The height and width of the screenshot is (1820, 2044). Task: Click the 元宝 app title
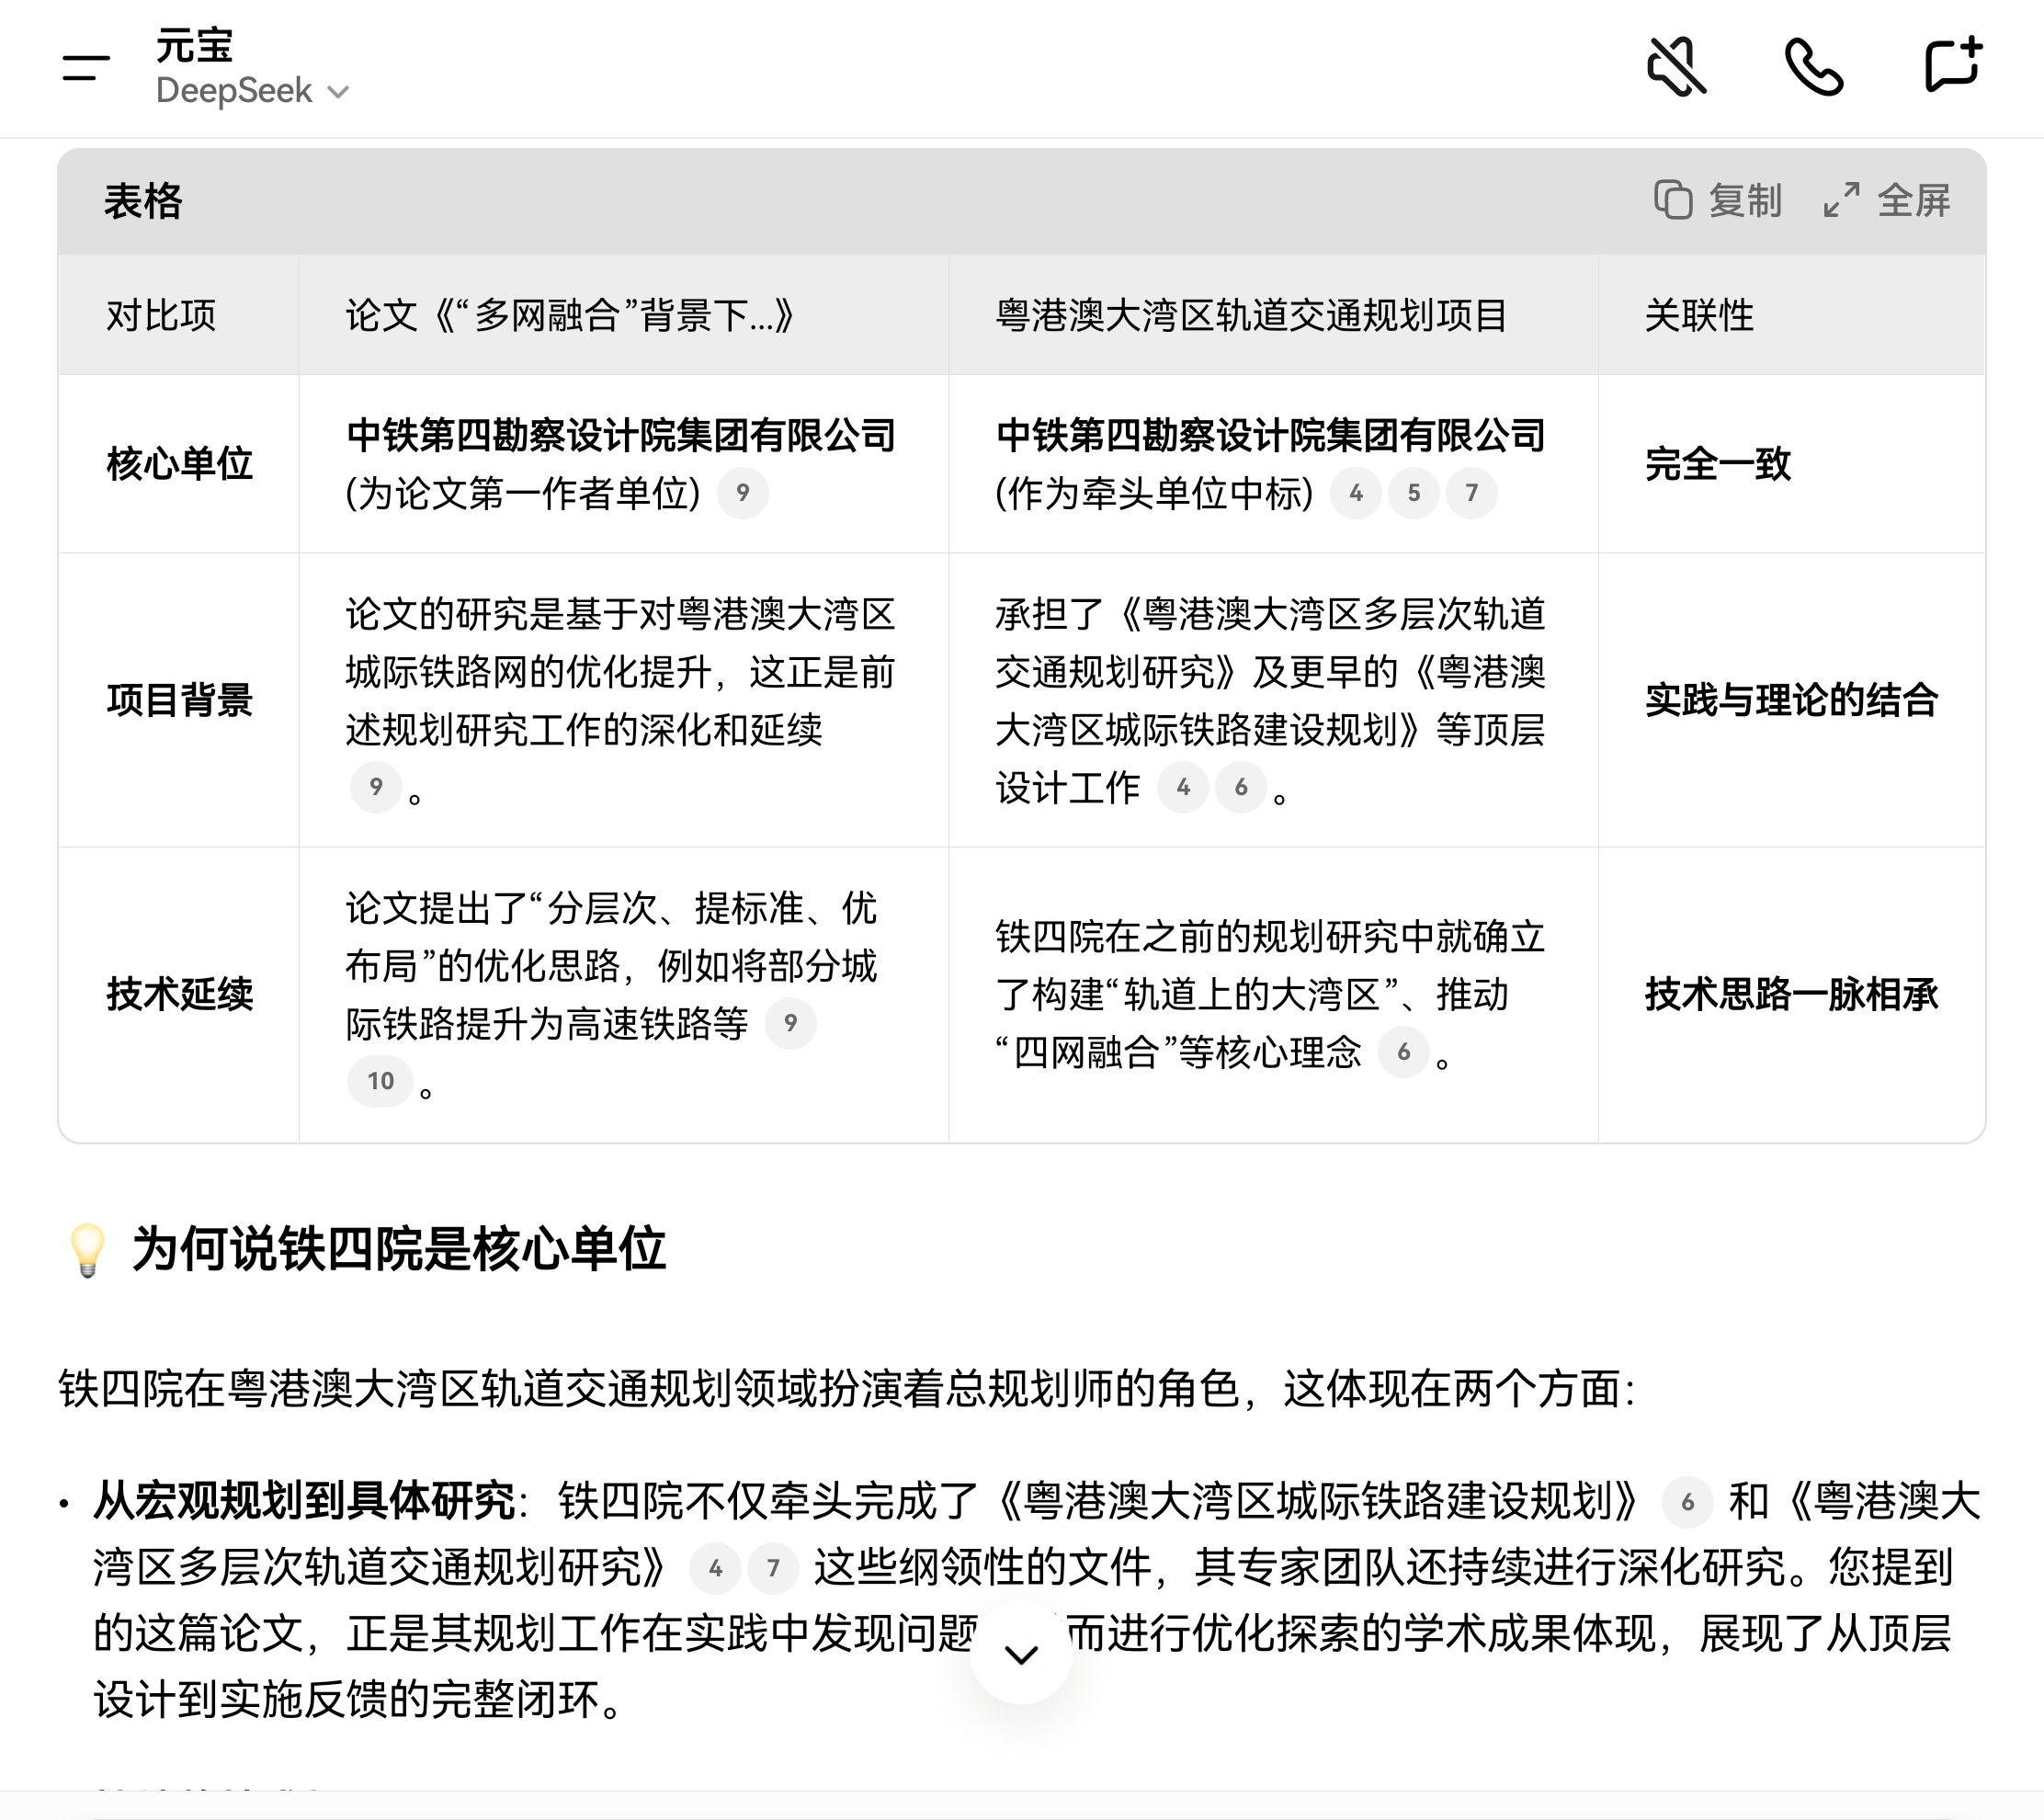coord(196,44)
